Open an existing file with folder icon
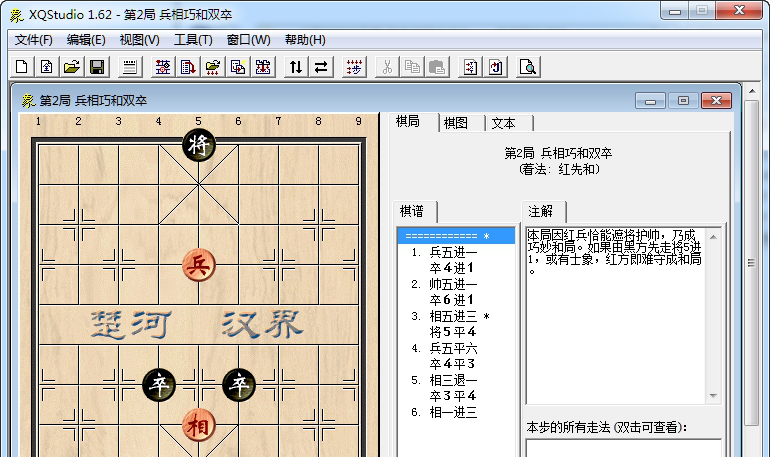Viewport: 770px width, 475px height. click(x=72, y=67)
